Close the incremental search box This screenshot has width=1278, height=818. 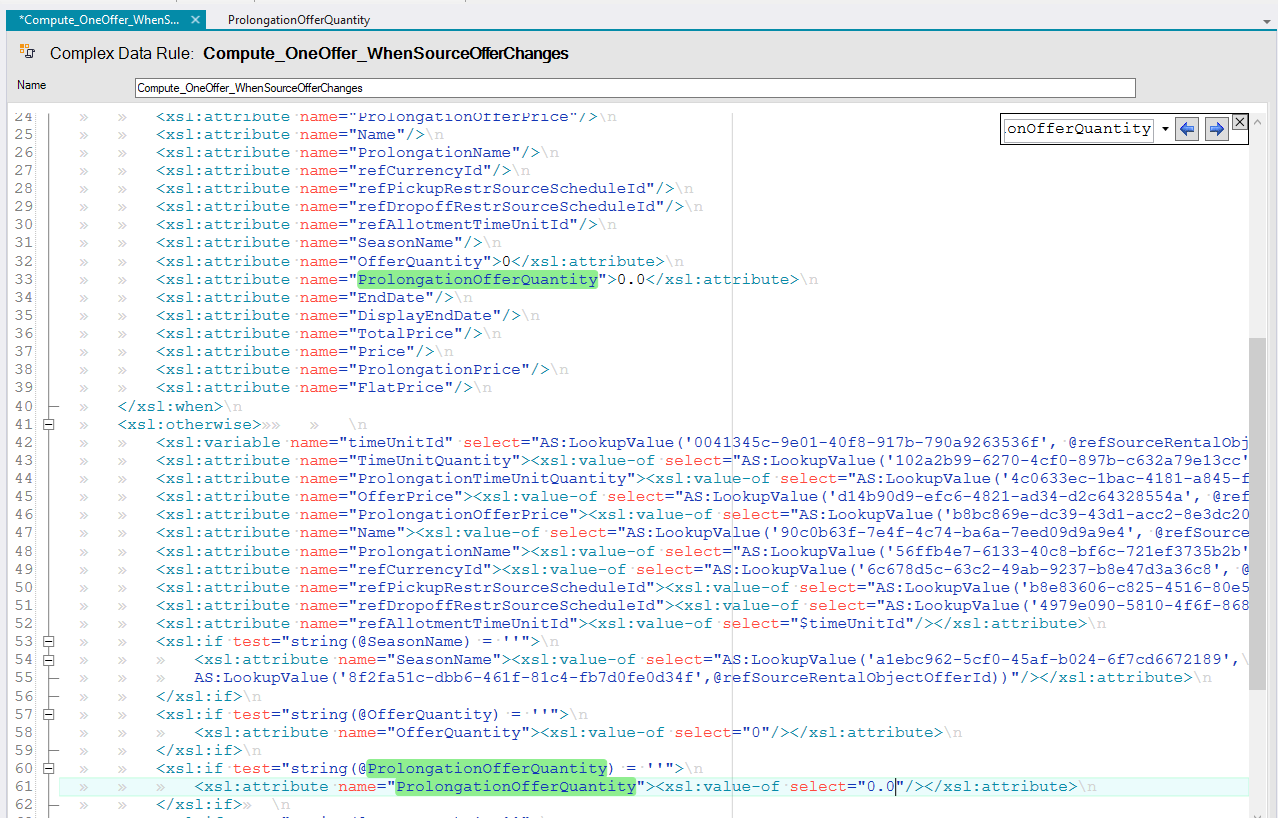click(x=1239, y=122)
